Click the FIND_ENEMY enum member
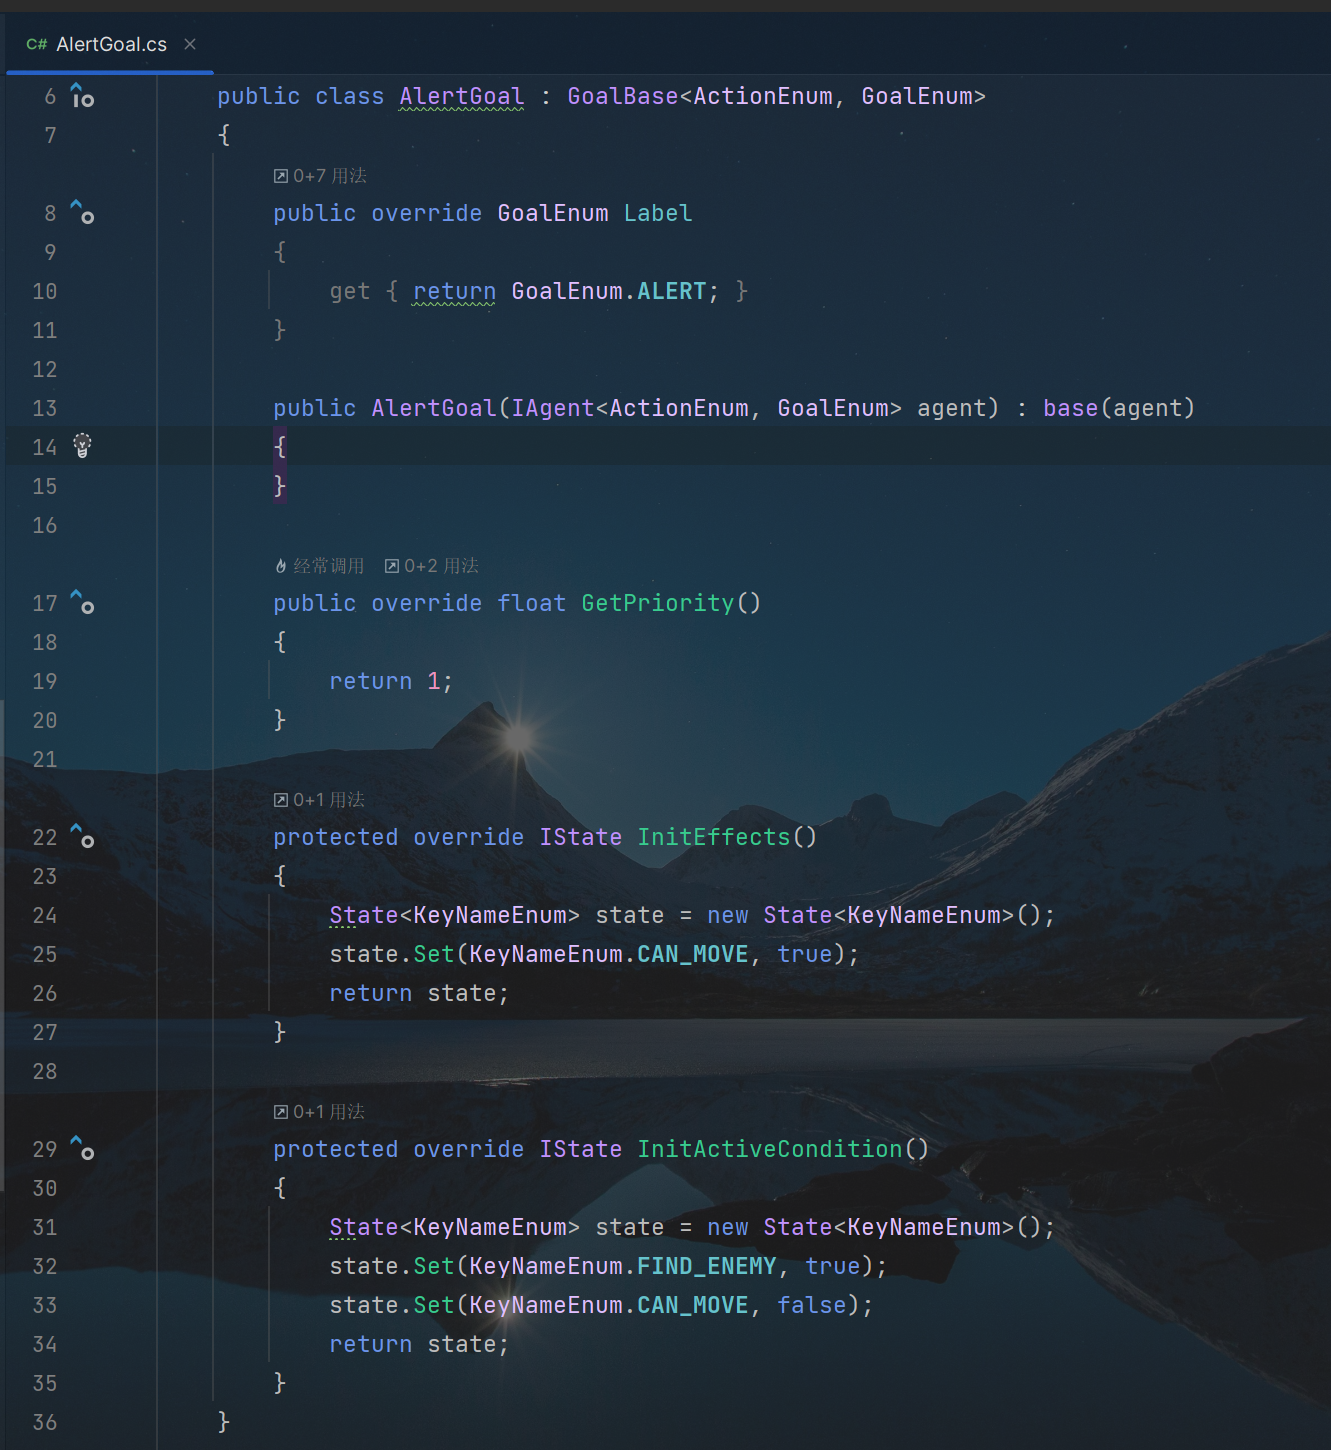This screenshot has width=1331, height=1450. click(x=706, y=1266)
